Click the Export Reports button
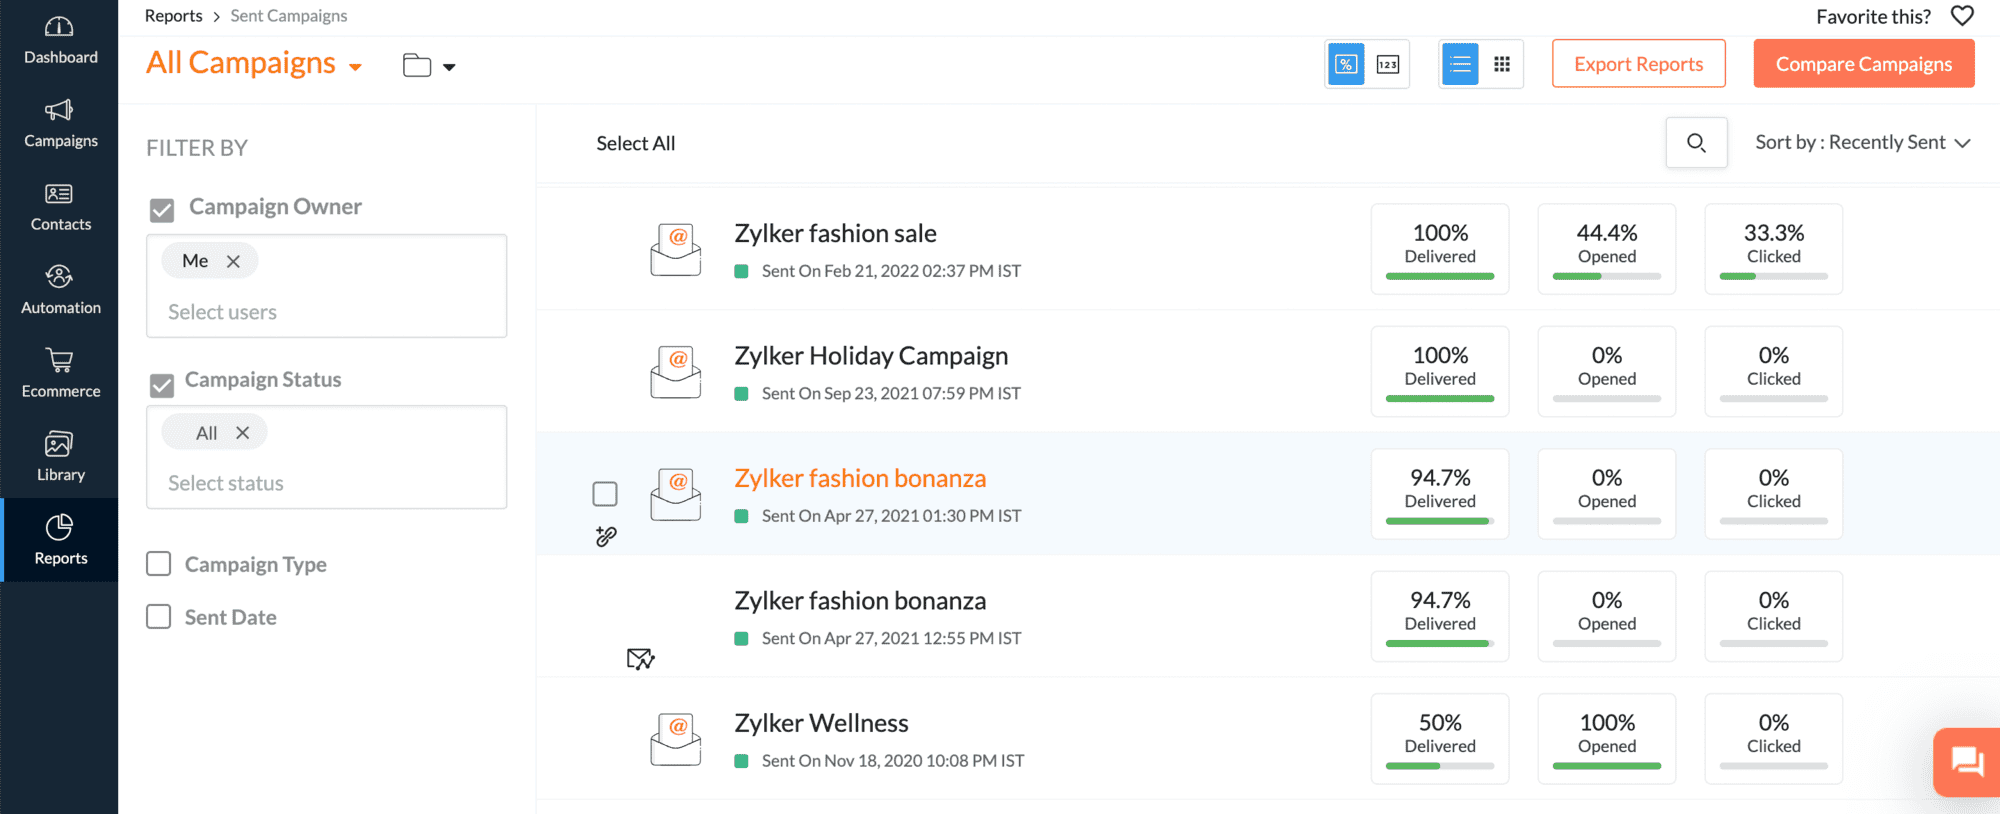Viewport: 2000px width, 814px height. coord(1638,64)
